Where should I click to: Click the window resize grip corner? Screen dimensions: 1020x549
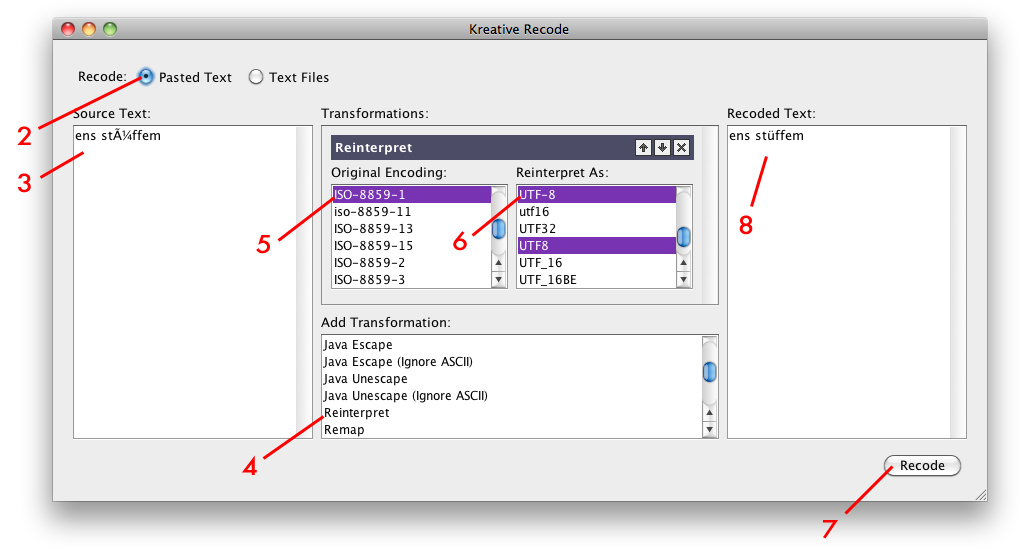pyautogui.click(x=981, y=495)
